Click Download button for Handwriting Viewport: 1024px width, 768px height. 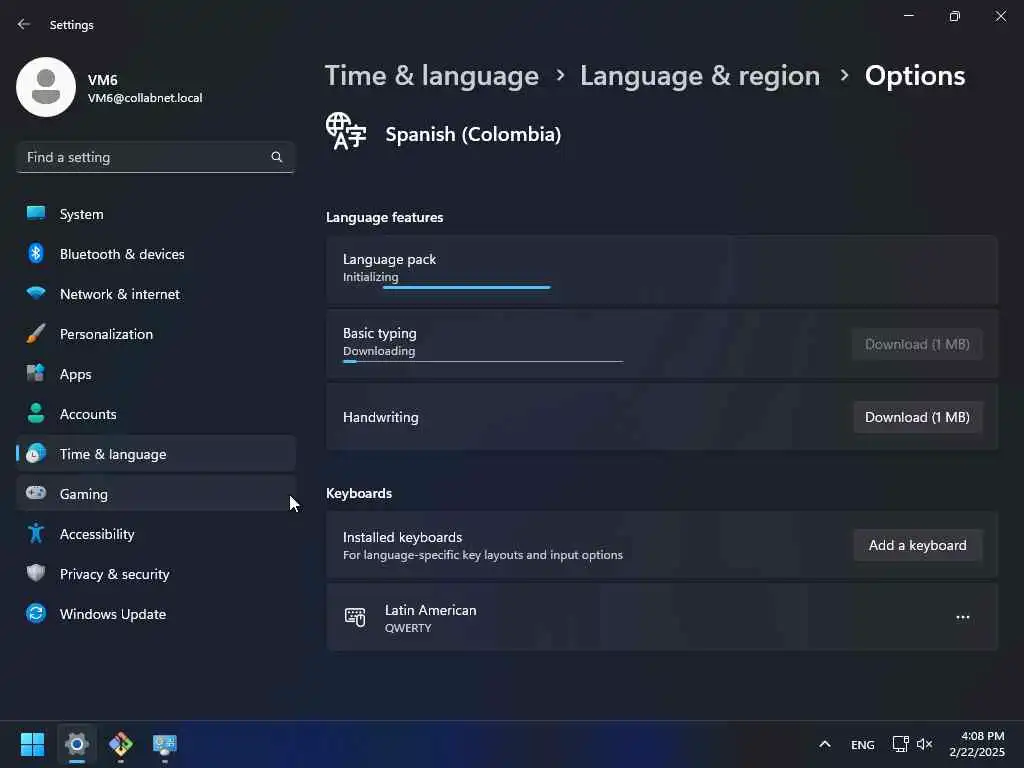pos(918,417)
